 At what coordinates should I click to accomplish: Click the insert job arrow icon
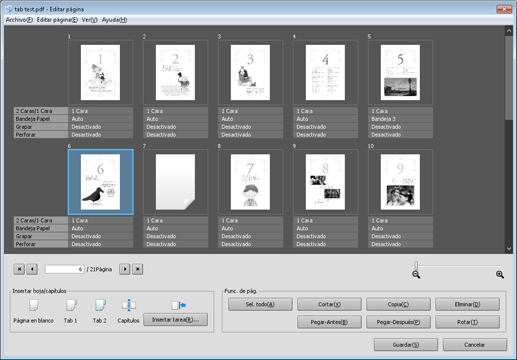179,305
